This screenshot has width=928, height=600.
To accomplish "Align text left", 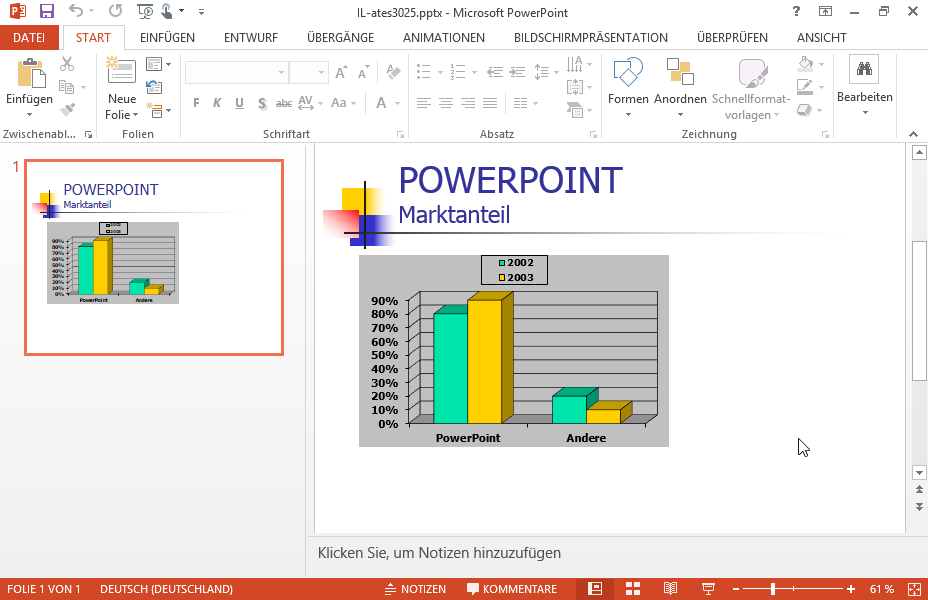I will [423, 103].
